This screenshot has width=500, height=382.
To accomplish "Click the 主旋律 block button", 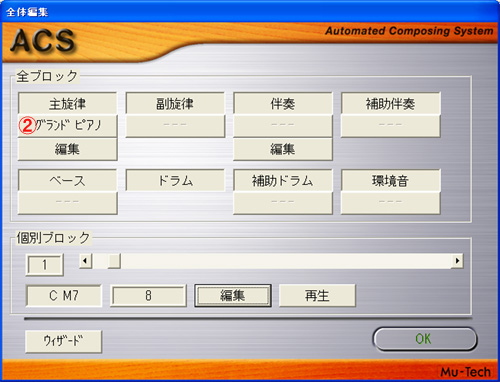I will point(67,103).
